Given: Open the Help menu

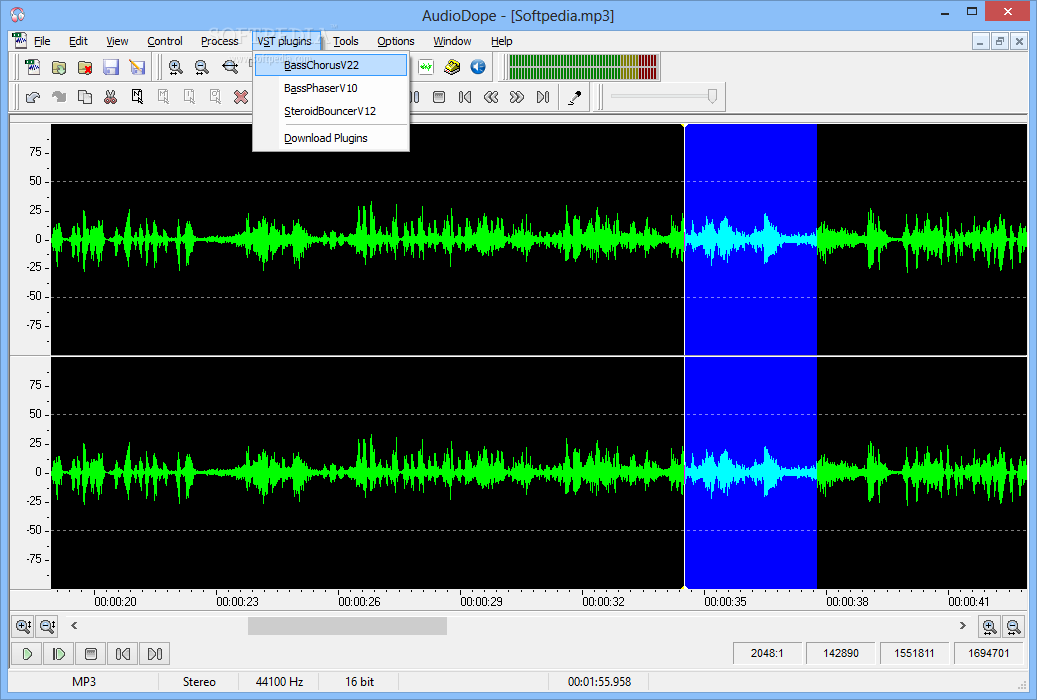Looking at the screenshot, I should tap(501, 41).
